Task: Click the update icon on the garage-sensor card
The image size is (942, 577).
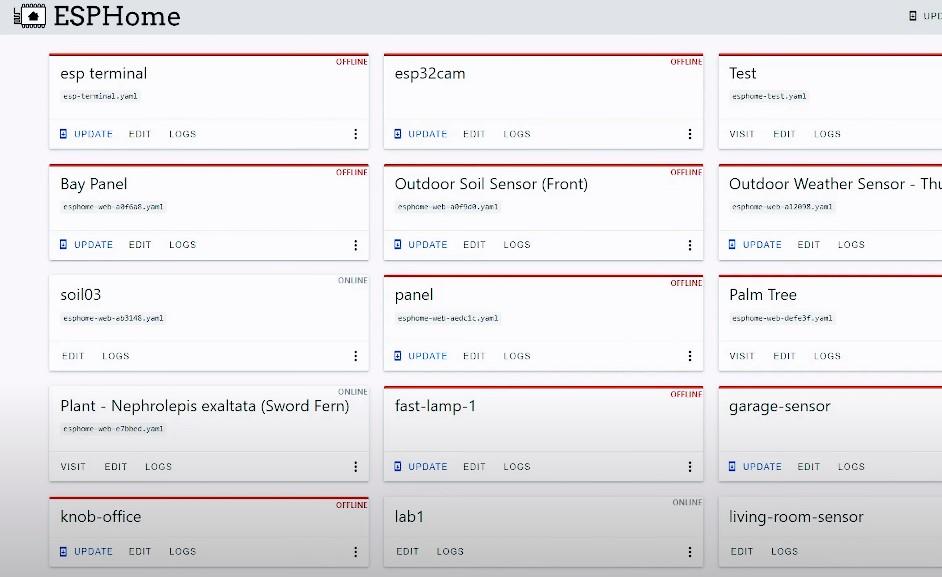Action: (732, 466)
